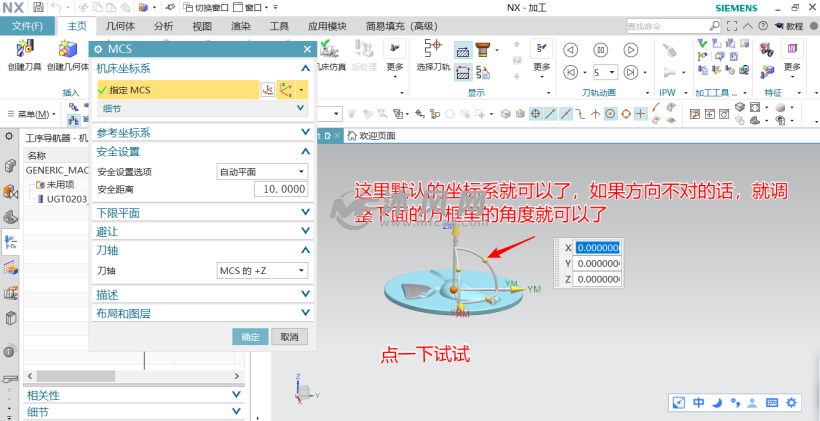
Task: Open the CSYS dialog icon beside 指定 MCS
Action: [x=268, y=90]
